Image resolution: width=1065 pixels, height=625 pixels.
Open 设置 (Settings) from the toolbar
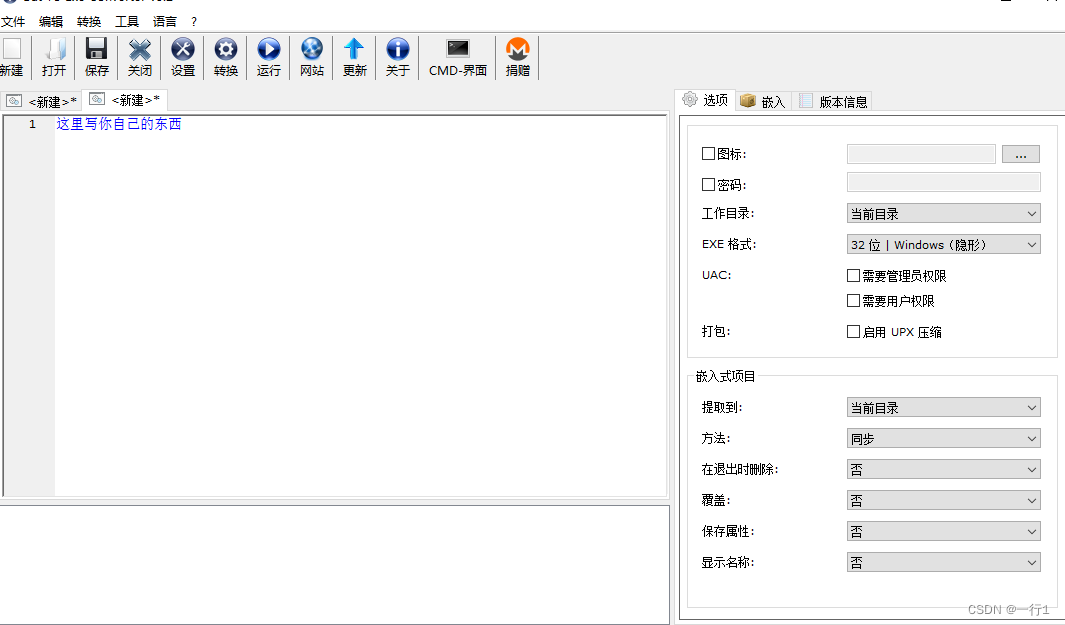pos(183,50)
